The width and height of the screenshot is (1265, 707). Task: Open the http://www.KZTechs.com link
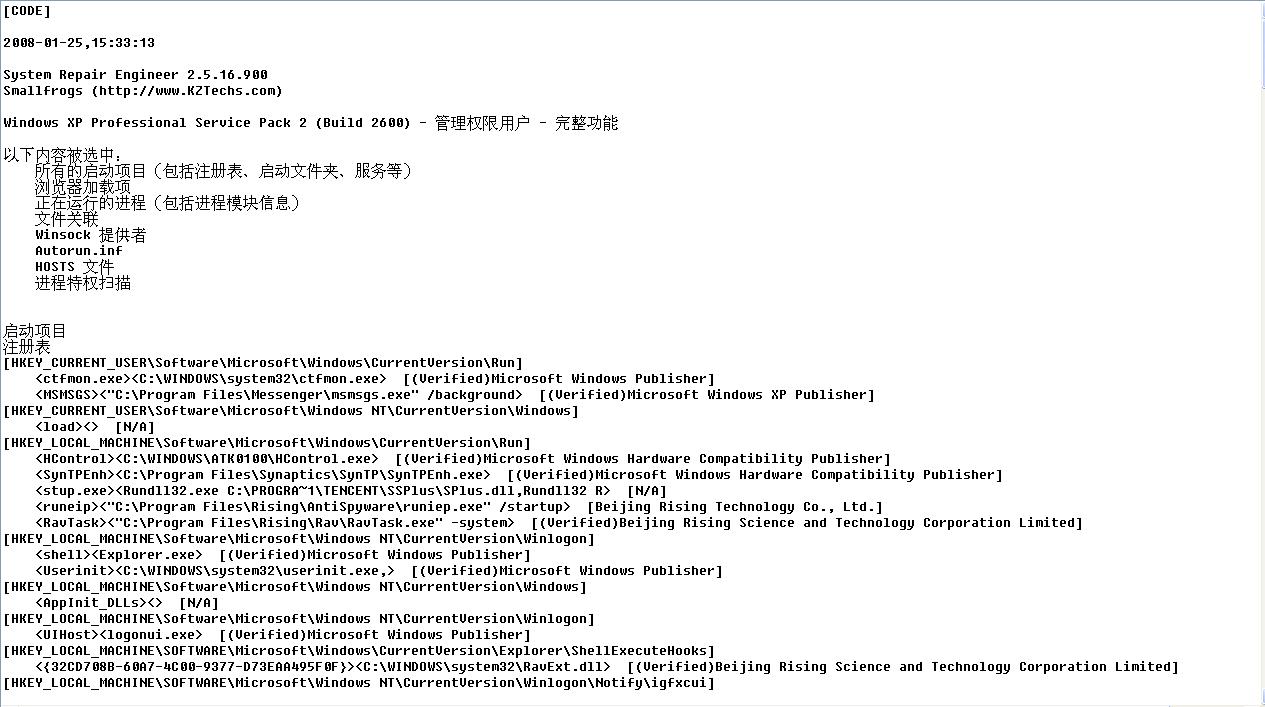187,91
